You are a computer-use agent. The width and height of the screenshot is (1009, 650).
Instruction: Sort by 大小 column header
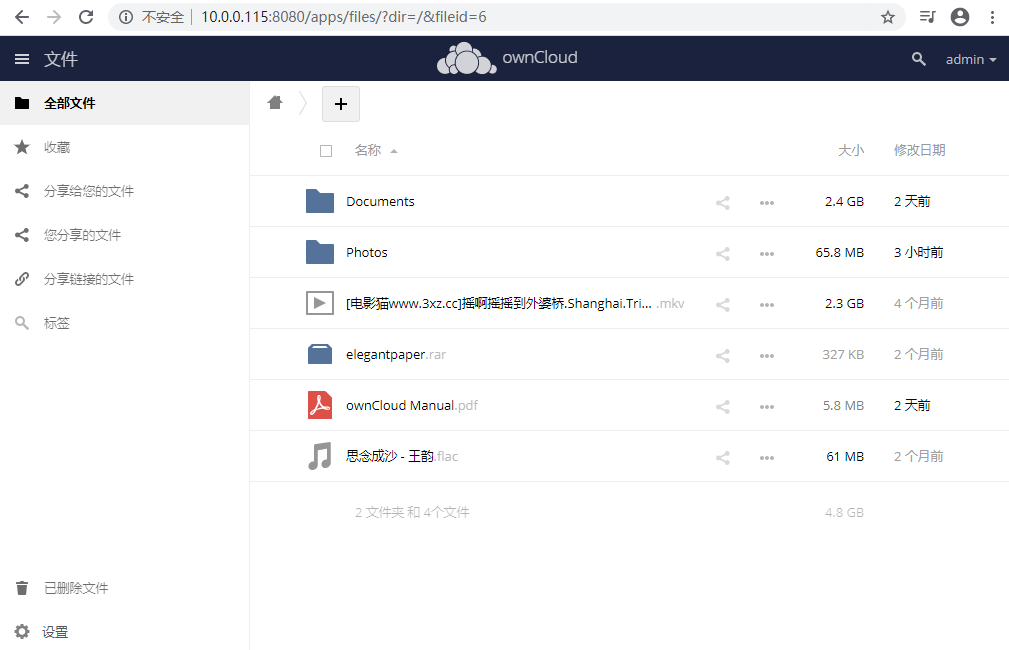pos(851,150)
